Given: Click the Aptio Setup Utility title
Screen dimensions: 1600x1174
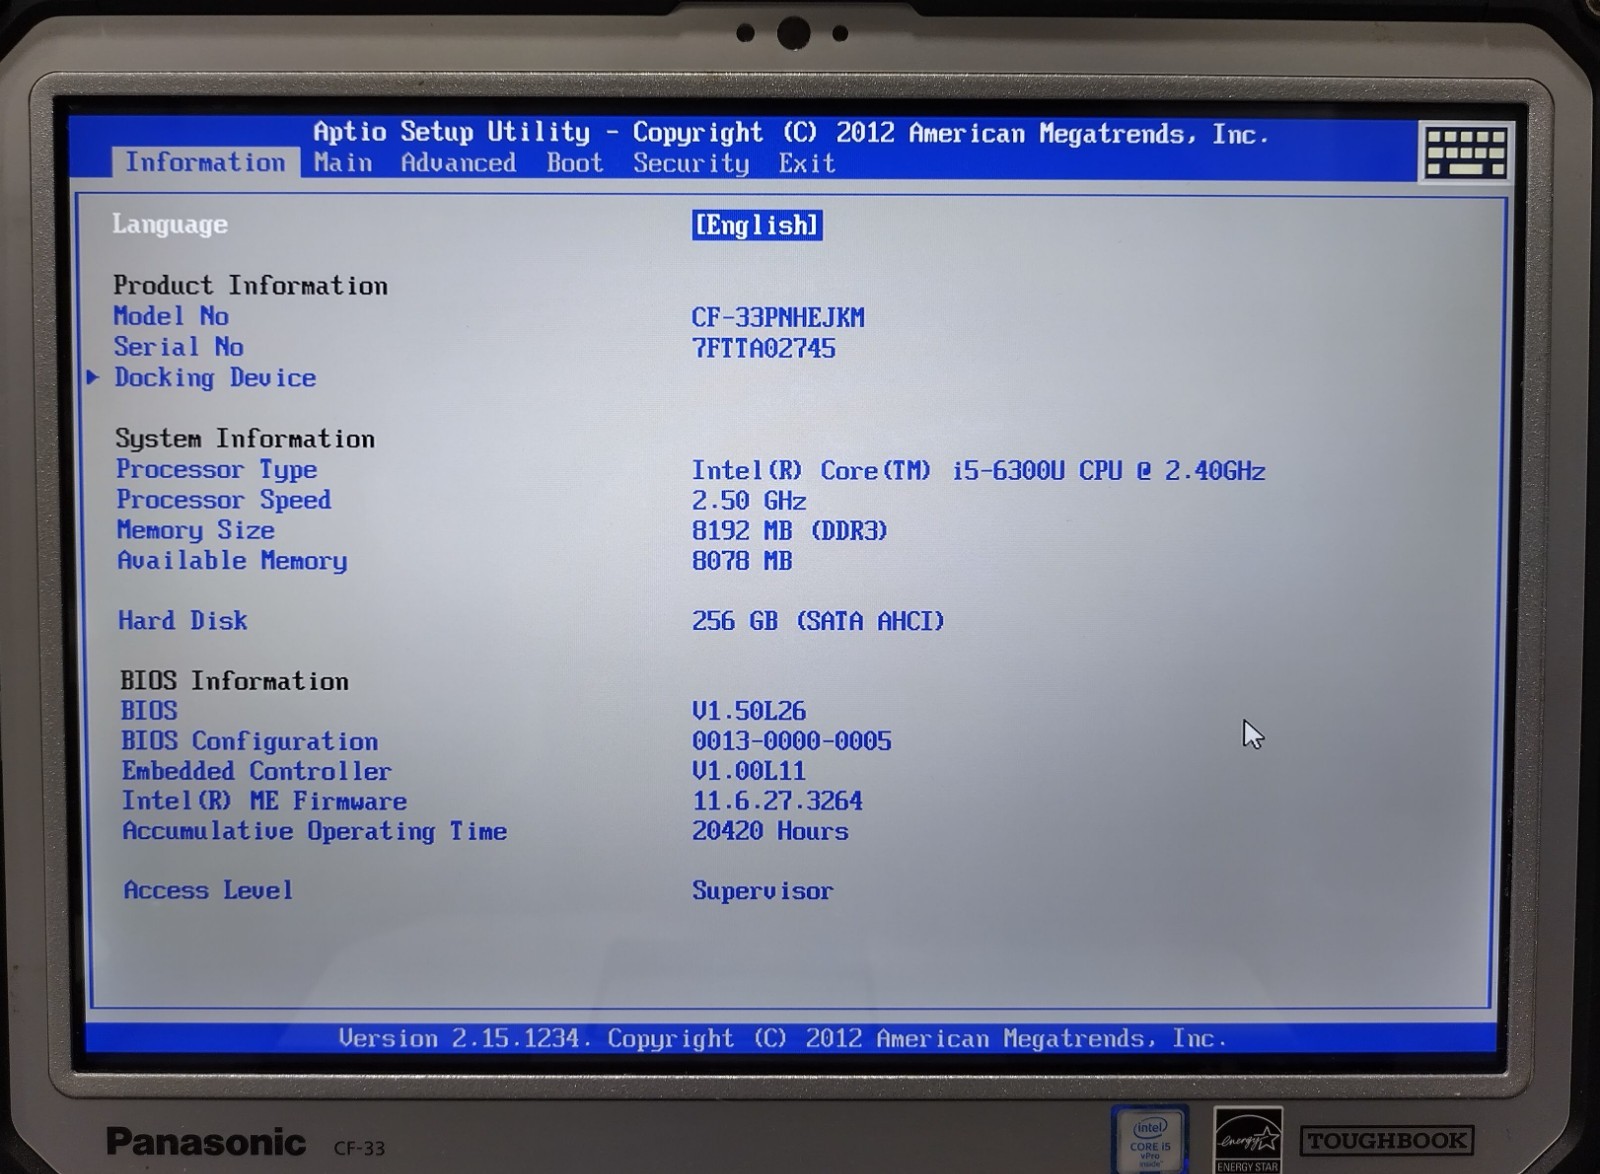Looking at the screenshot, I should coord(791,132).
